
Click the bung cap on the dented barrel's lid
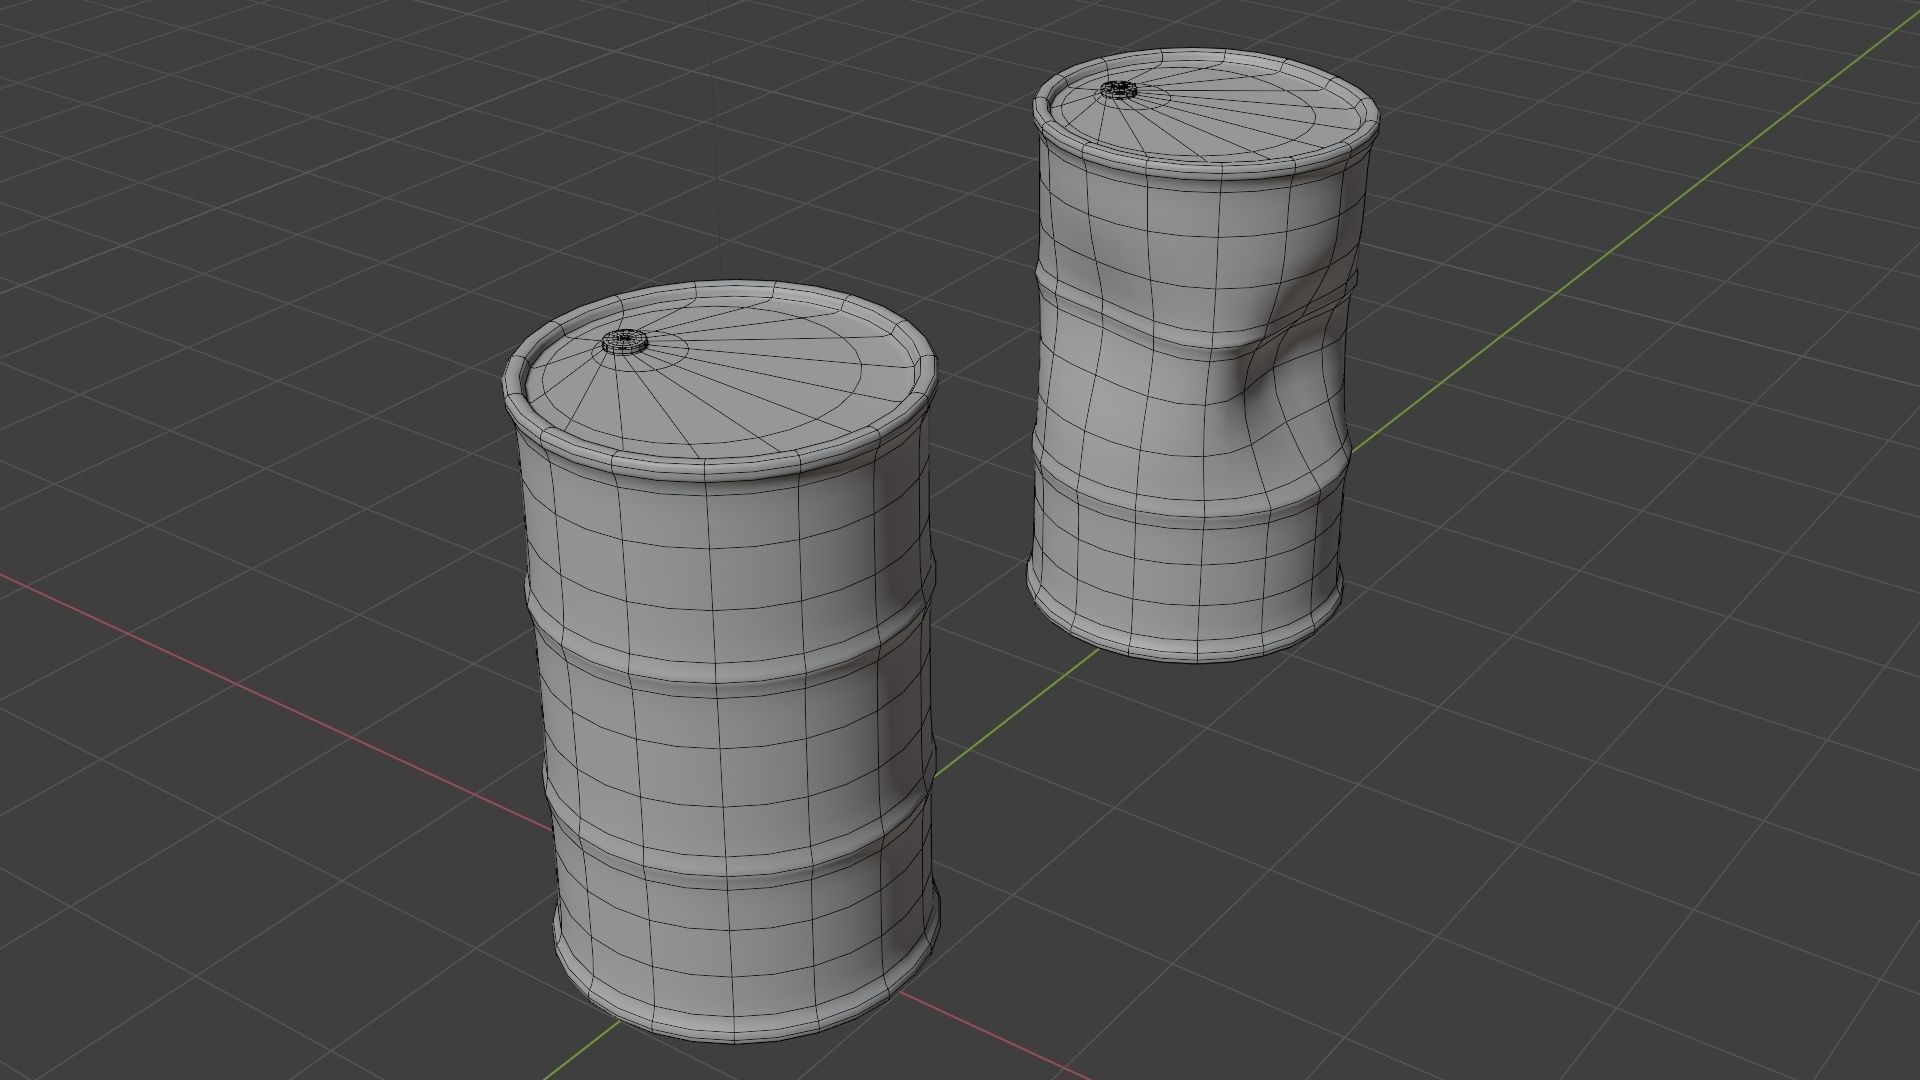click(1120, 90)
